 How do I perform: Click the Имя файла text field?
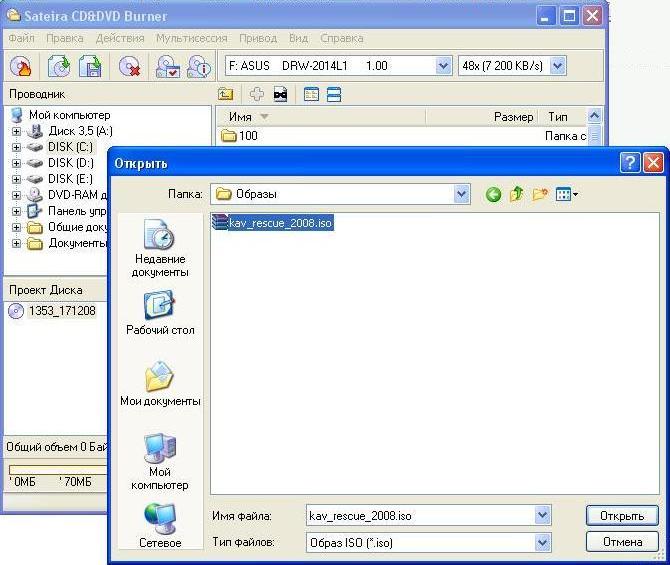pyautogui.click(x=420, y=515)
